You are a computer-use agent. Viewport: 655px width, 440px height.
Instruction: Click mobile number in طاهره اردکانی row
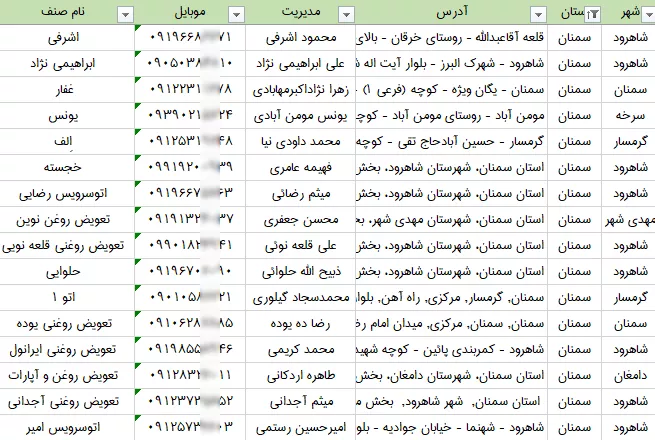tap(190, 376)
